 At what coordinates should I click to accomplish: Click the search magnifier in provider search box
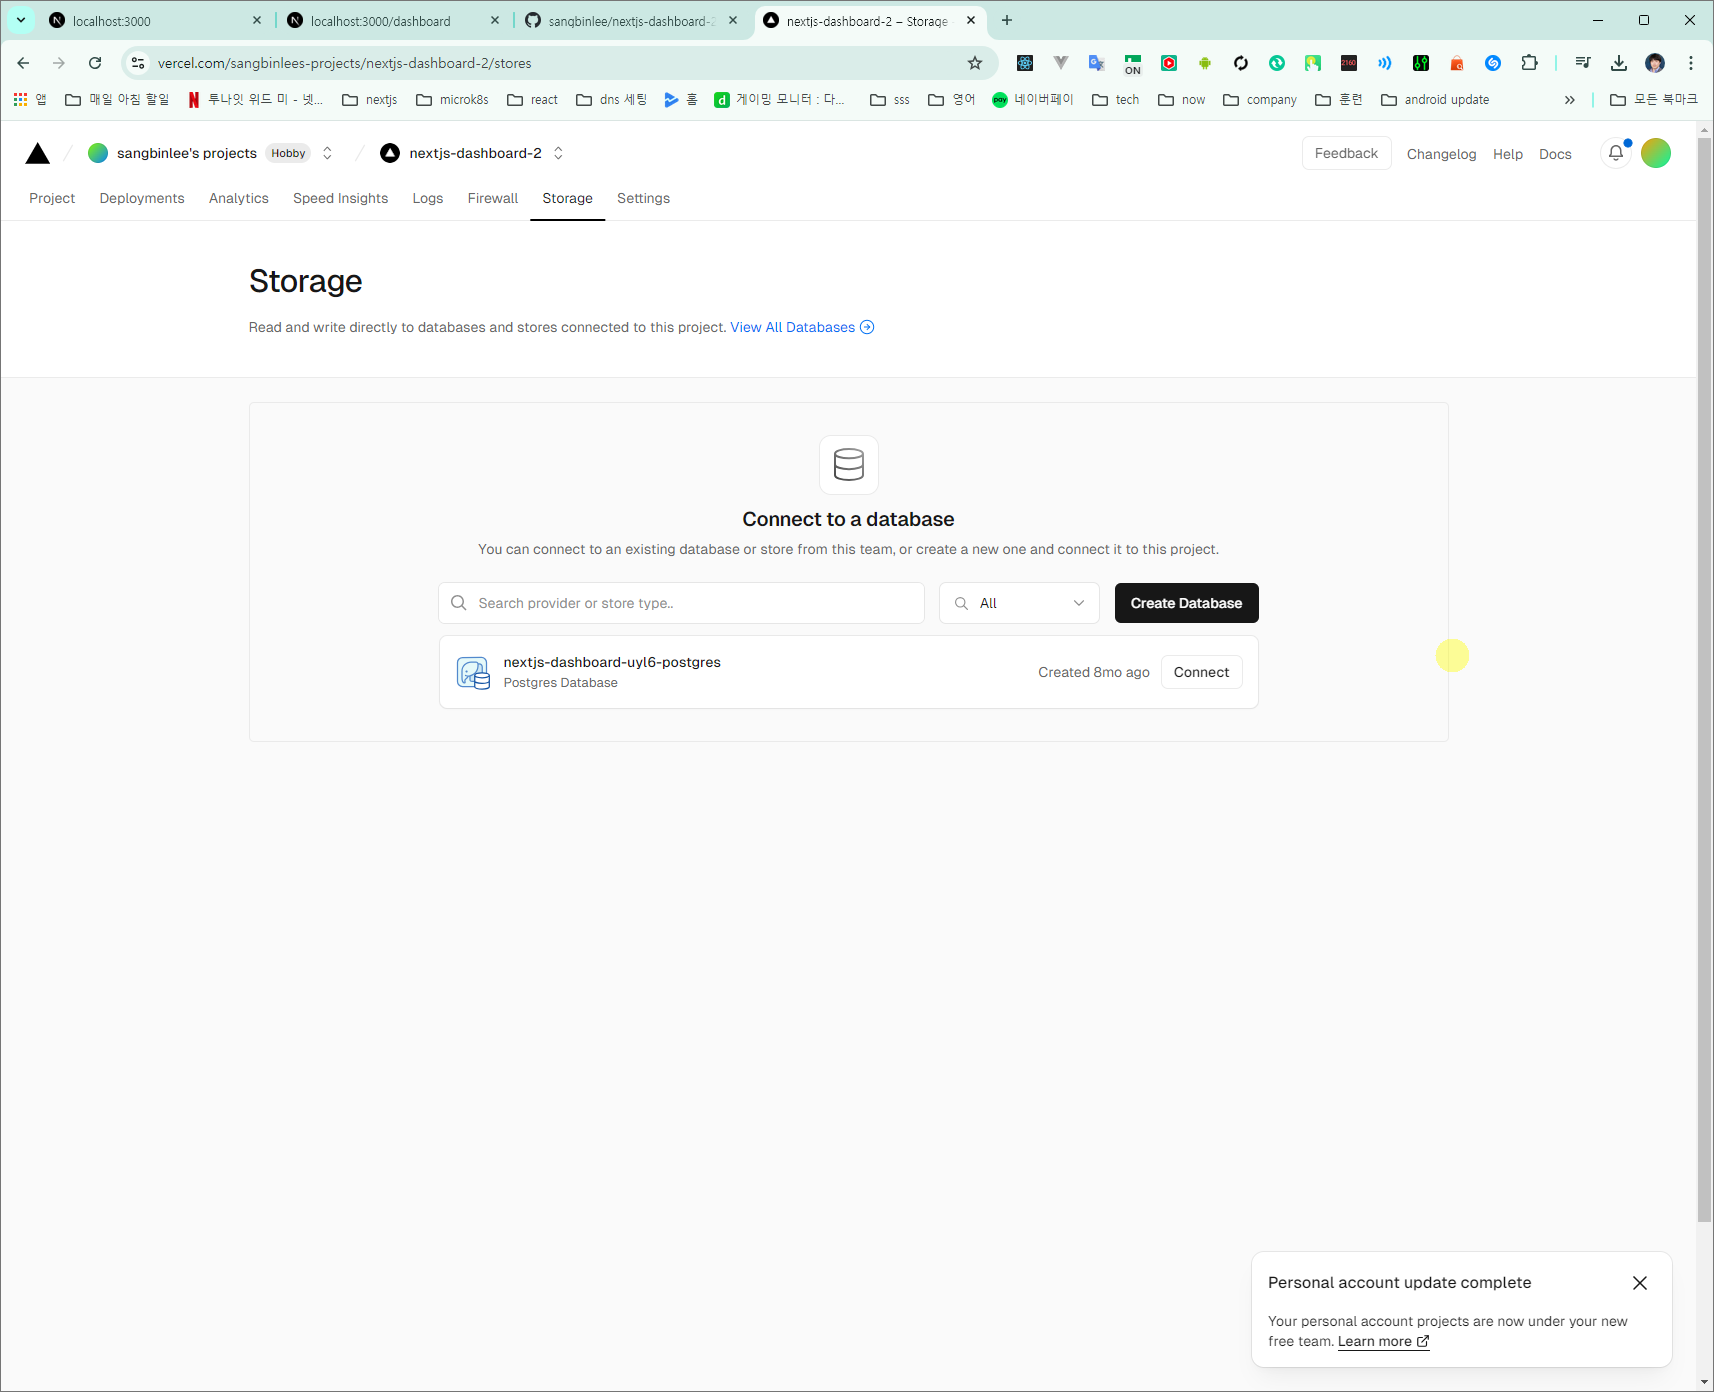[x=459, y=603]
